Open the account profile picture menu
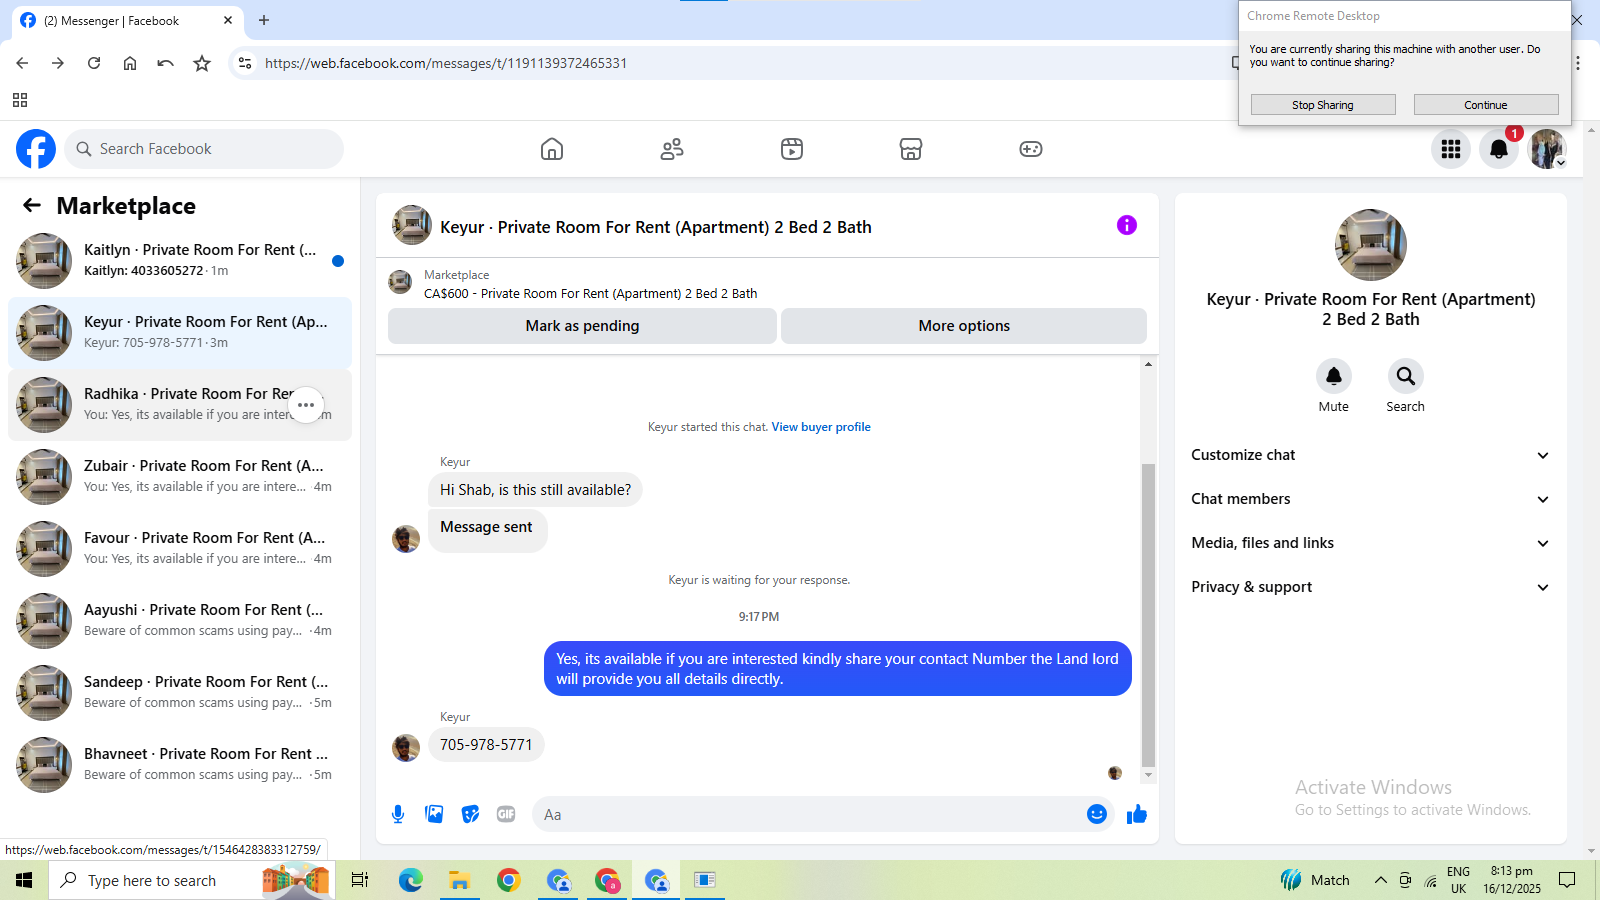Image resolution: width=1600 pixels, height=900 pixels. [1547, 149]
